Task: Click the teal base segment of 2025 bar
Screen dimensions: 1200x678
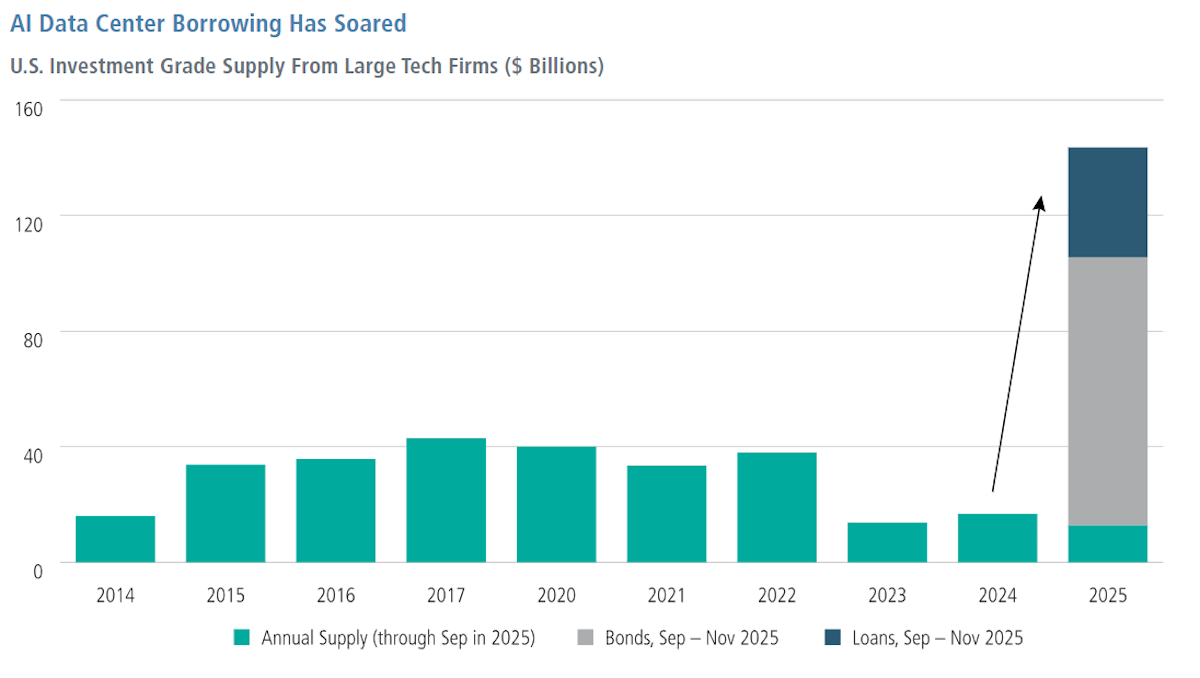Action: click(1107, 544)
